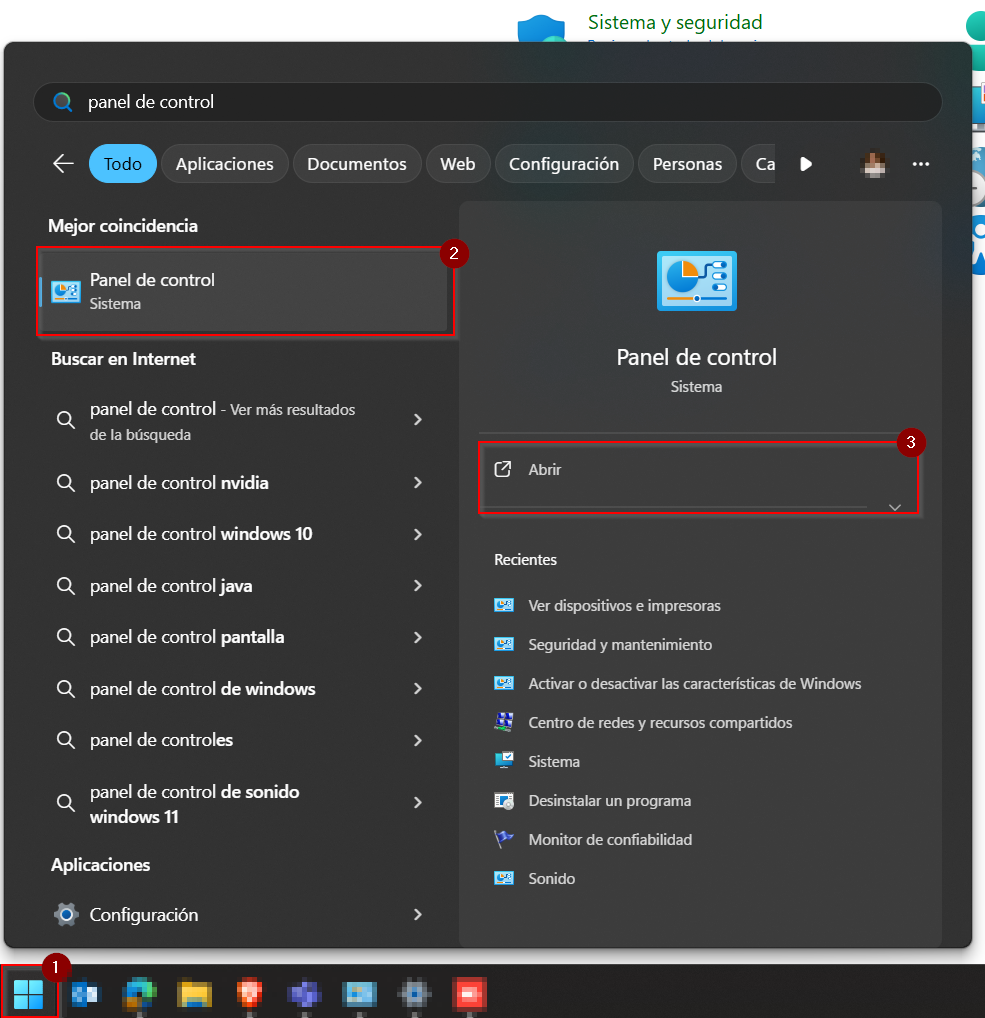
Task: Open recent Ver dispositivos e impresoras
Action: (624, 606)
